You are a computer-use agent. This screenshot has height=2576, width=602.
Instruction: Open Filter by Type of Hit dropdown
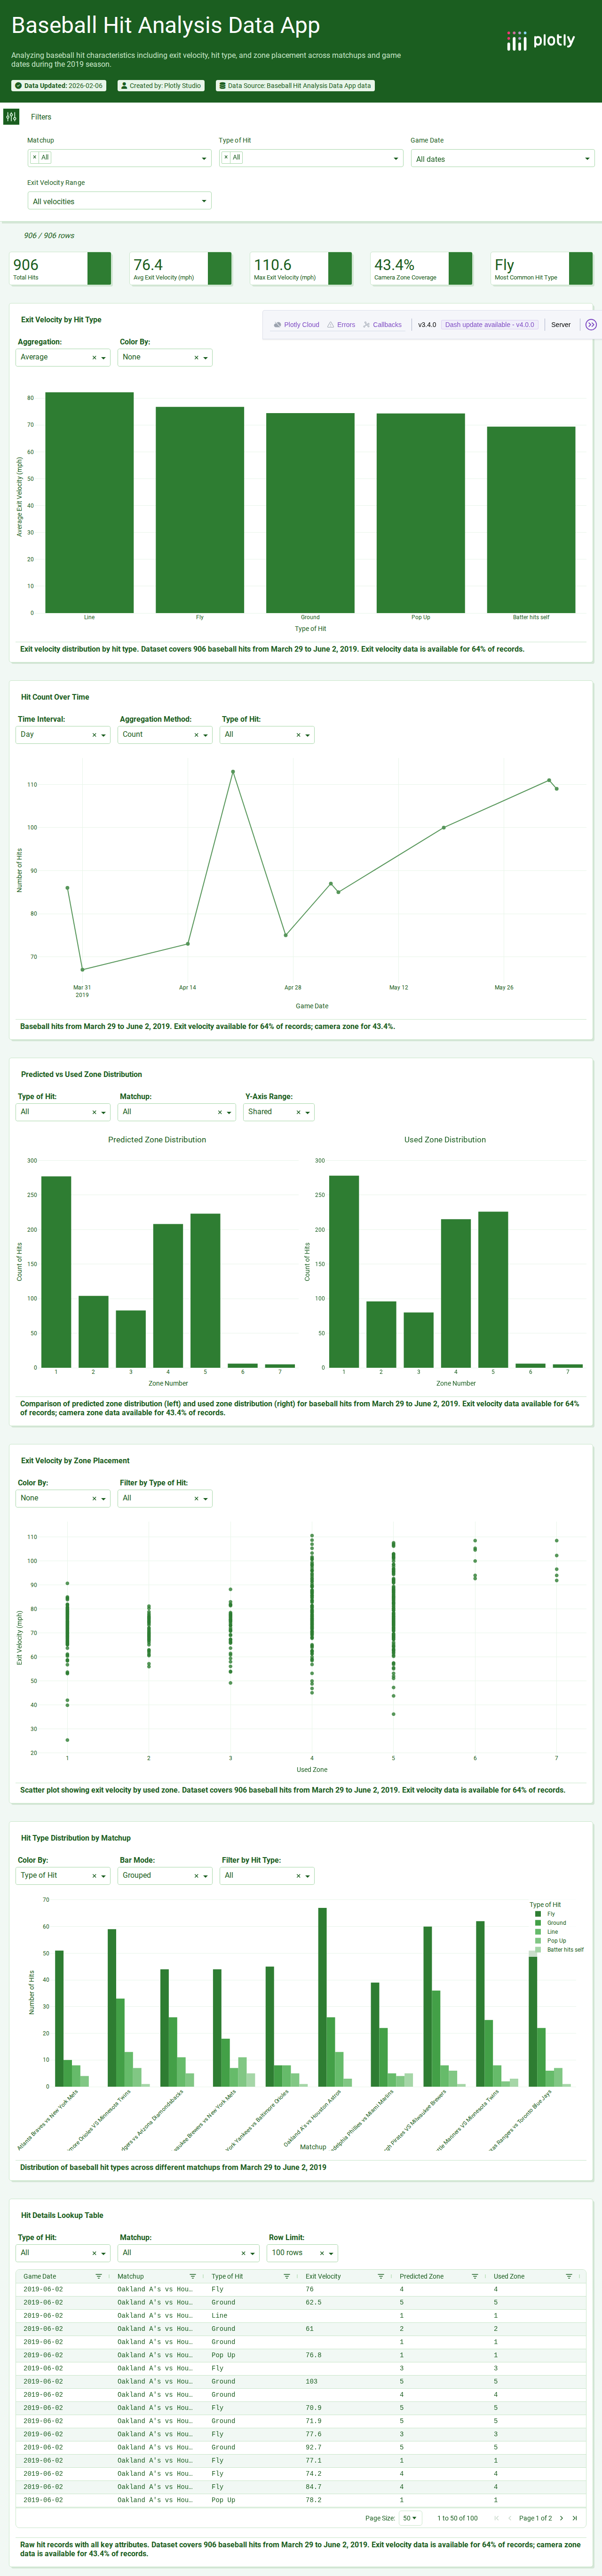165,1499
